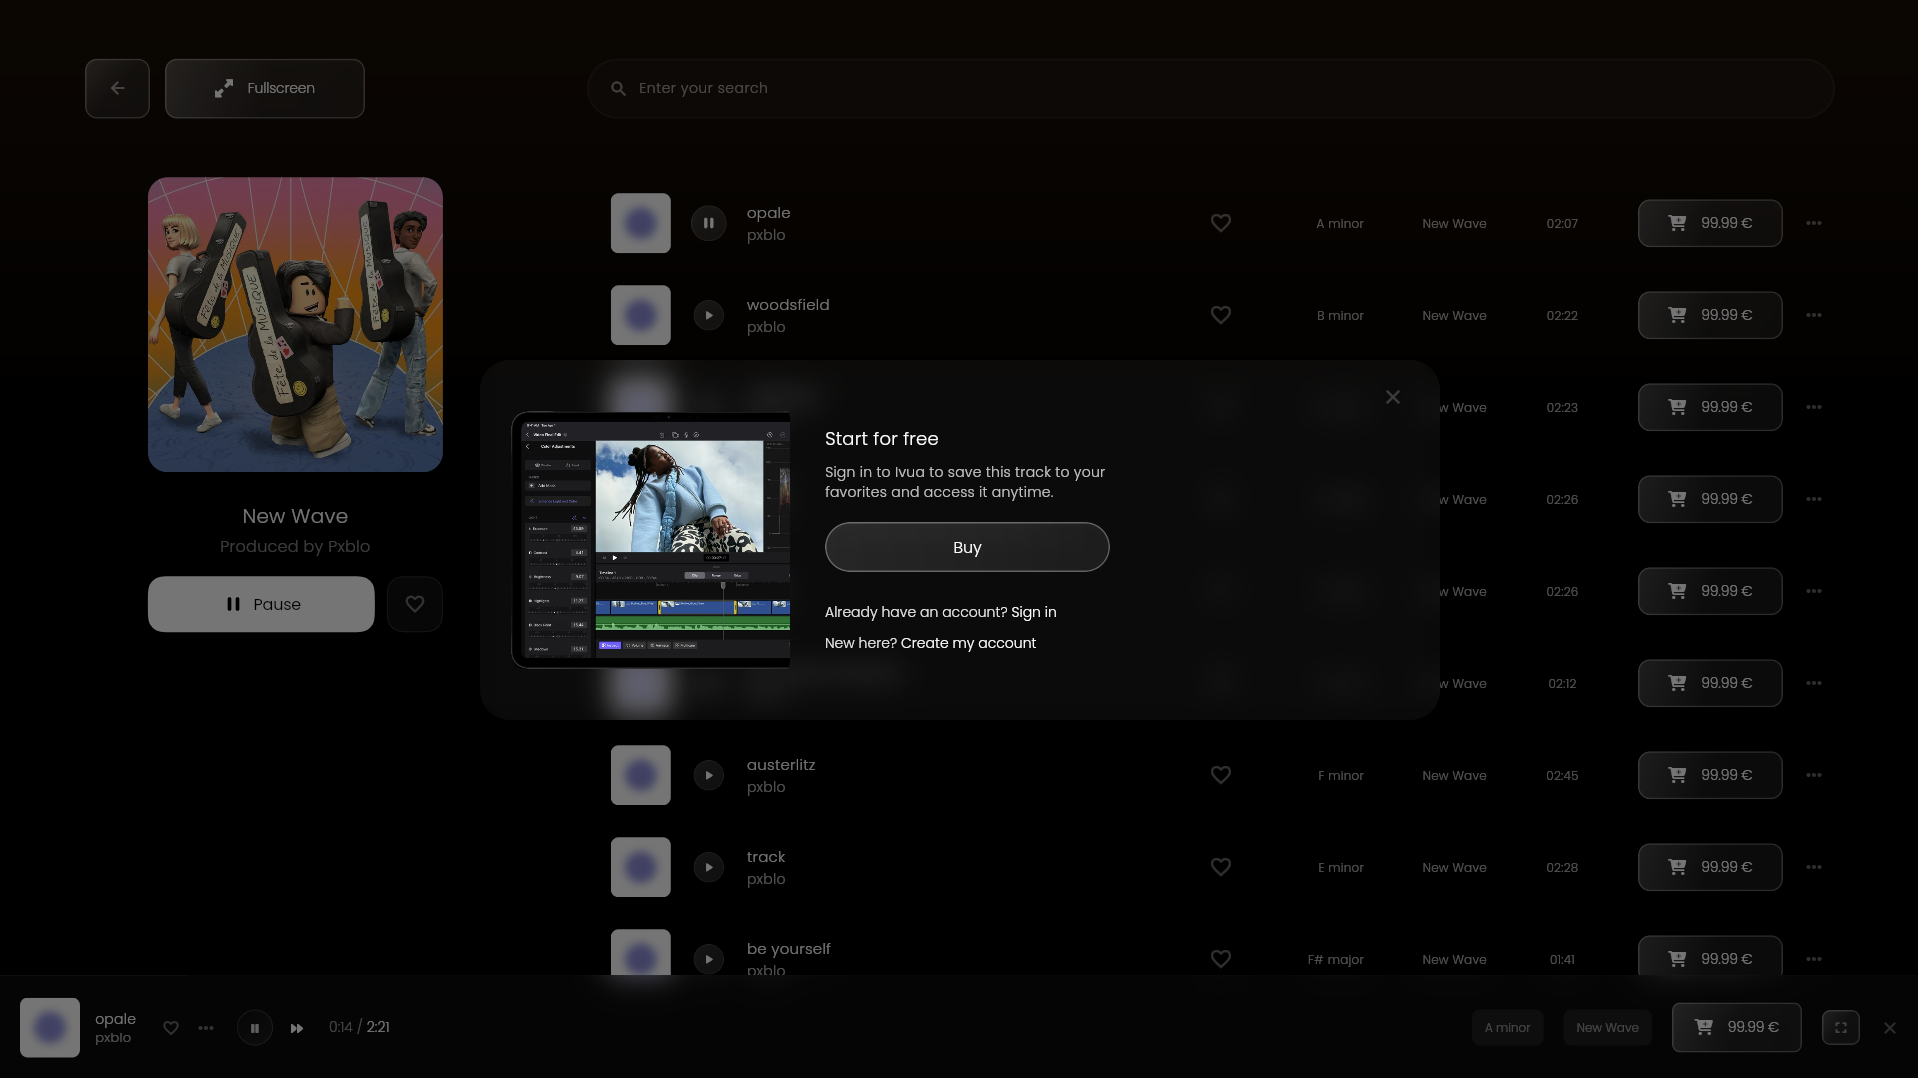Click the New Wave tag in bottom player

1607,1027
